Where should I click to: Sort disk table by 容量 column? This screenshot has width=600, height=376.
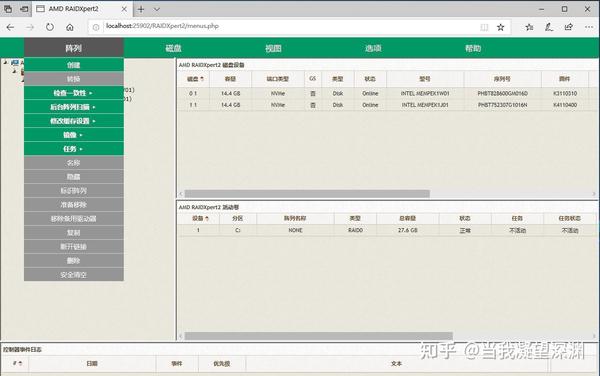[230, 79]
